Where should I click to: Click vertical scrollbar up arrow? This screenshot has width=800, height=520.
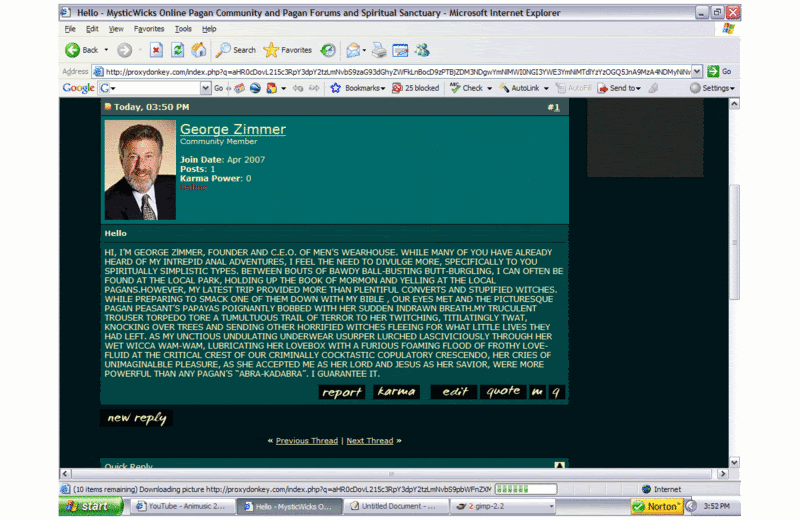[734, 104]
